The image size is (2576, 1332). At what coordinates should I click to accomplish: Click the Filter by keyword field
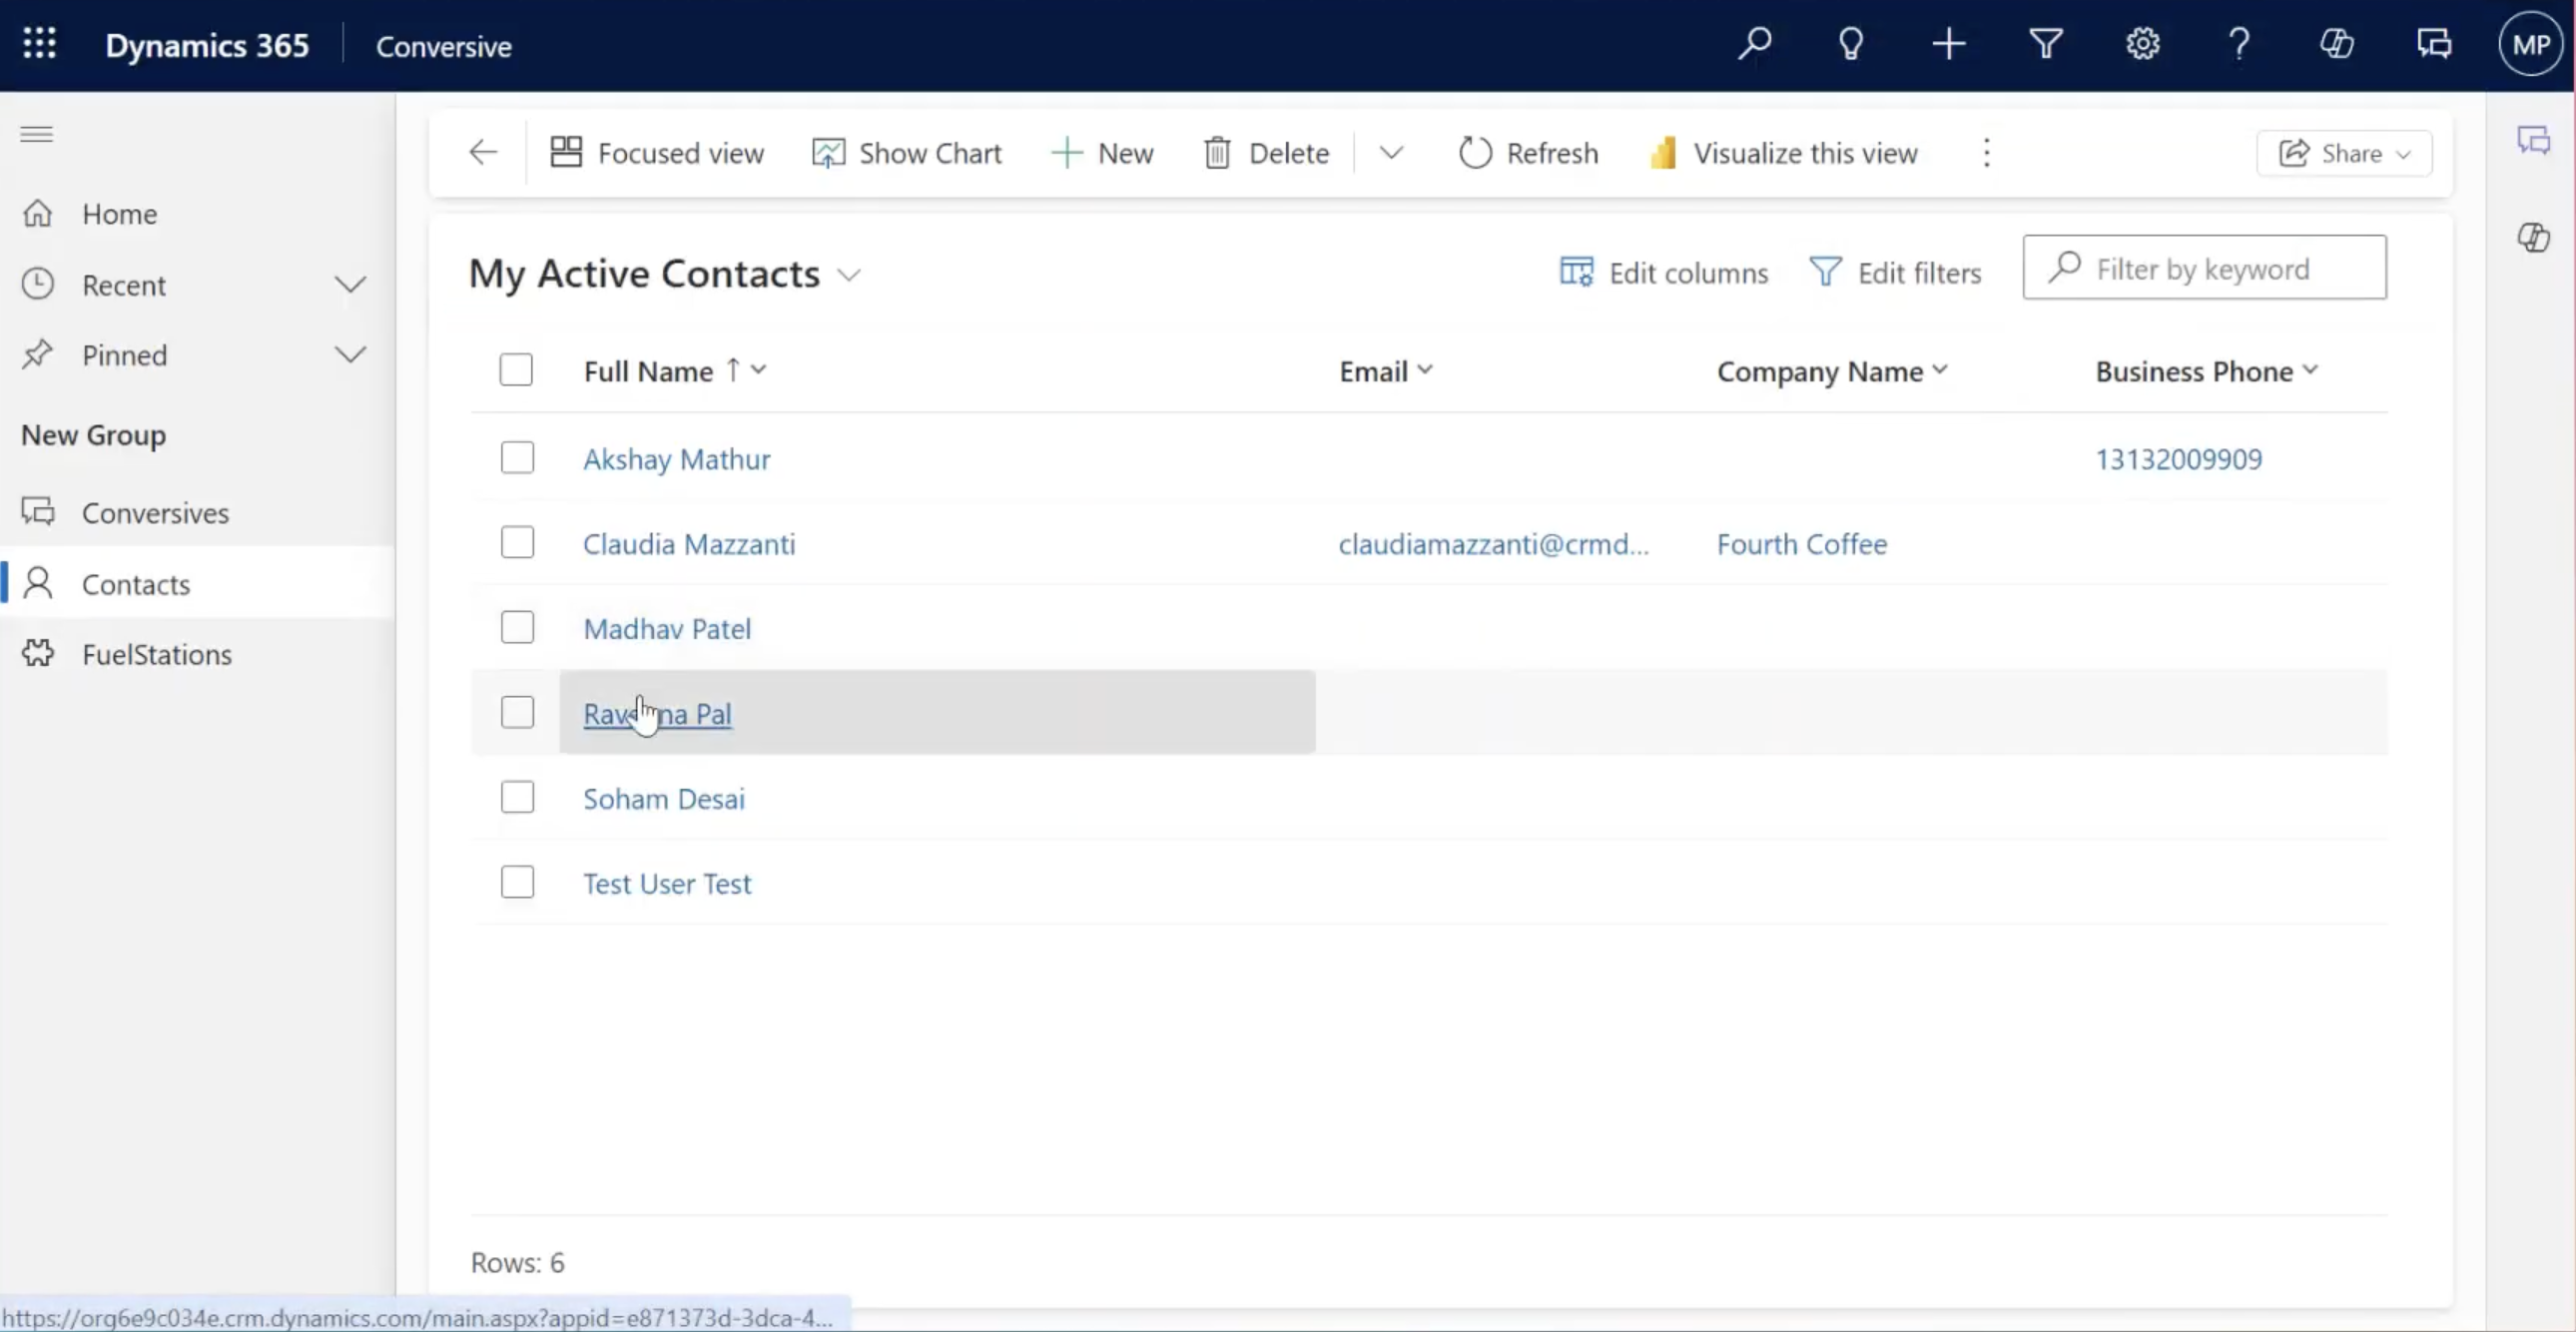click(2204, 267)
